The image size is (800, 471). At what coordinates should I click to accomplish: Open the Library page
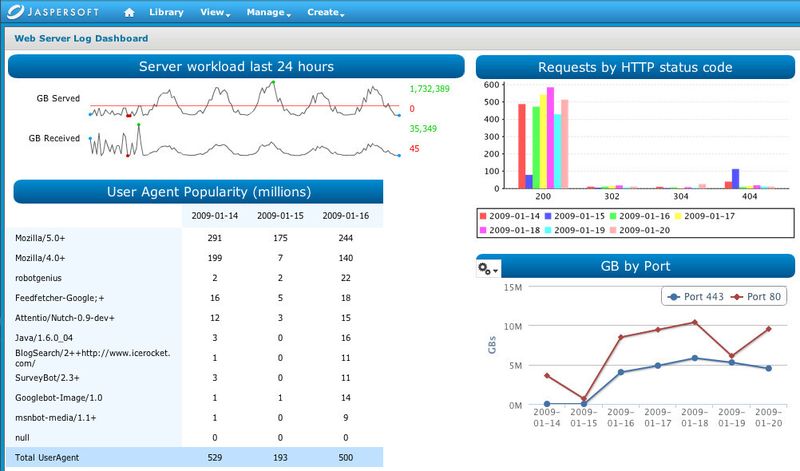point(166,13)
